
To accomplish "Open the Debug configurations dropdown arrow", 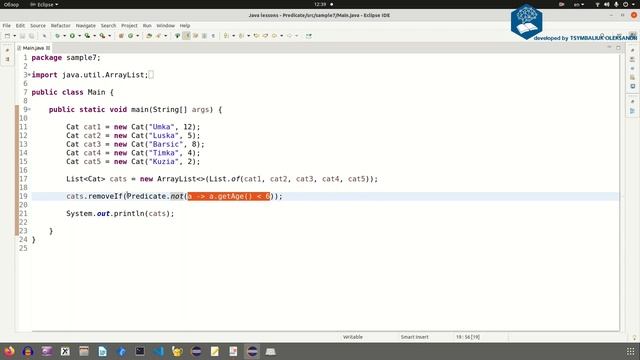I will tap(64, 36).
